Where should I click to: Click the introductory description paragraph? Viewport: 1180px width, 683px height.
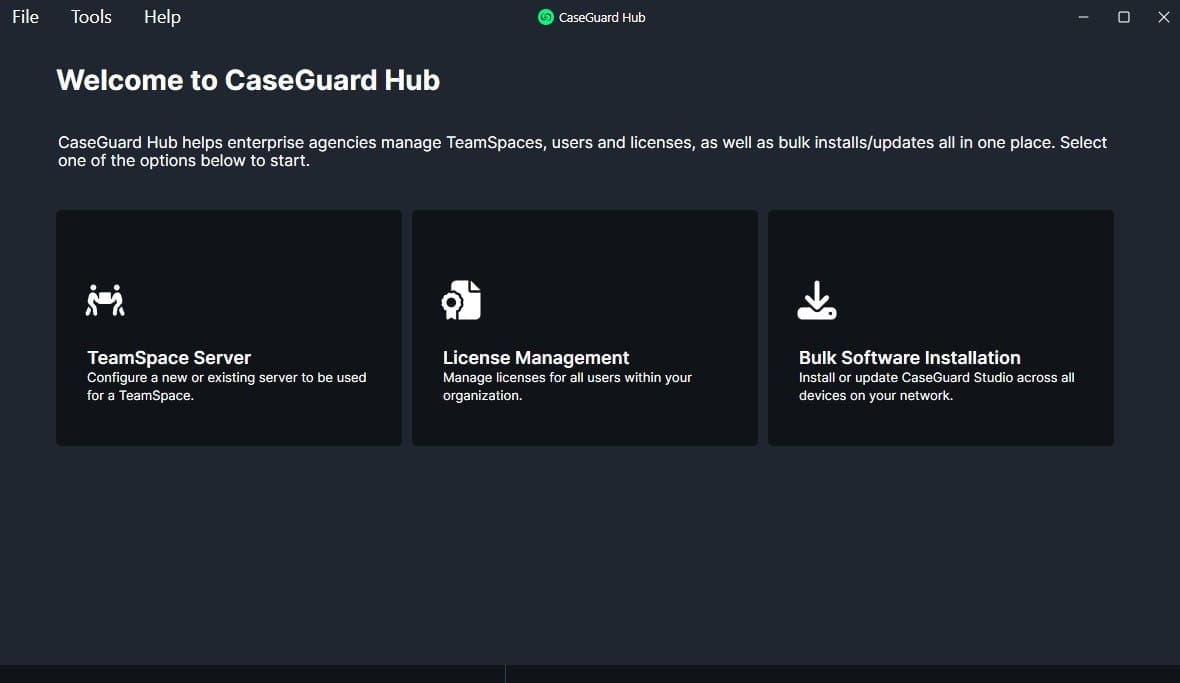click(582, 151)
